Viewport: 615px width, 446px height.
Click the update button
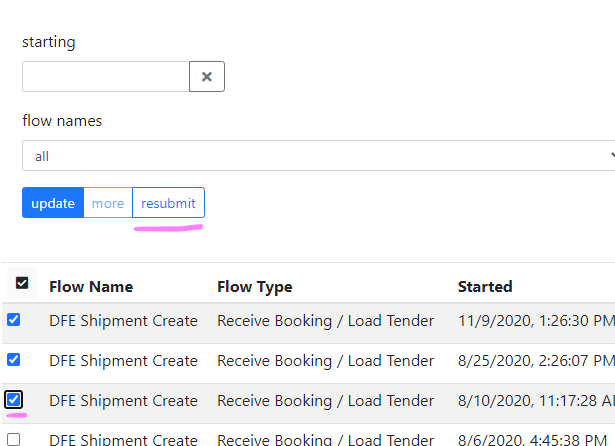53,203
